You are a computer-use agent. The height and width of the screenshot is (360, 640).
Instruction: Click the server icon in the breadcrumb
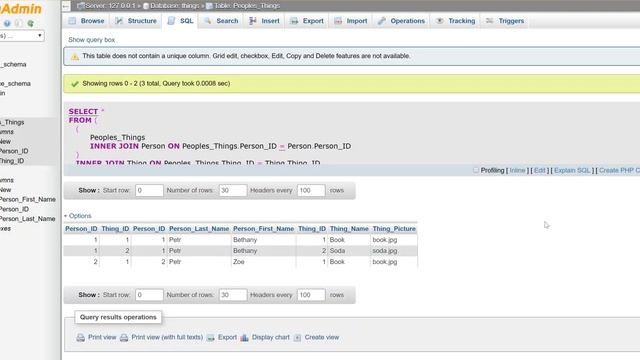click(81, 6)
